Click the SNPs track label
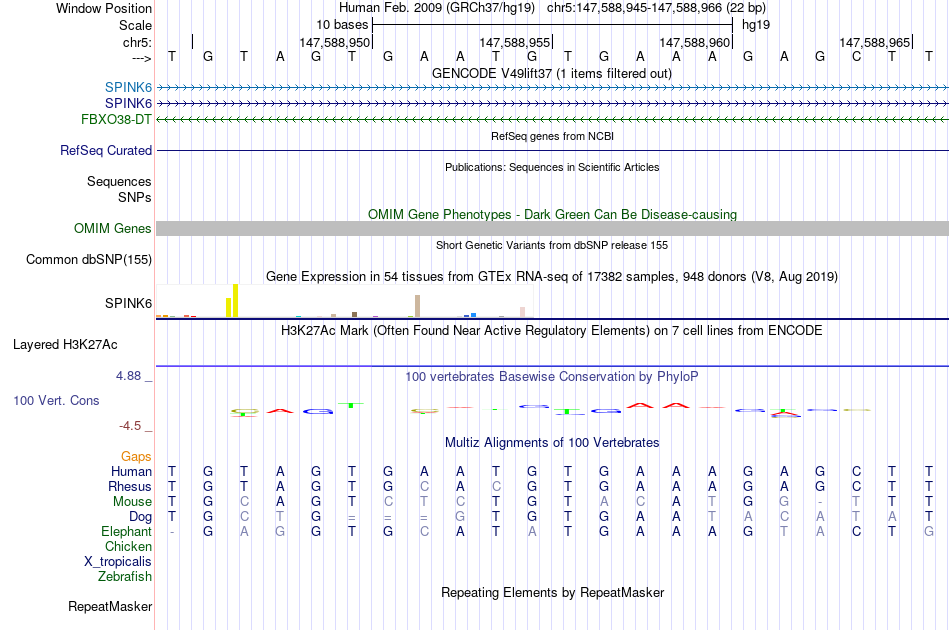Screen dimensions: 950x630 click(x=135, y=197)
